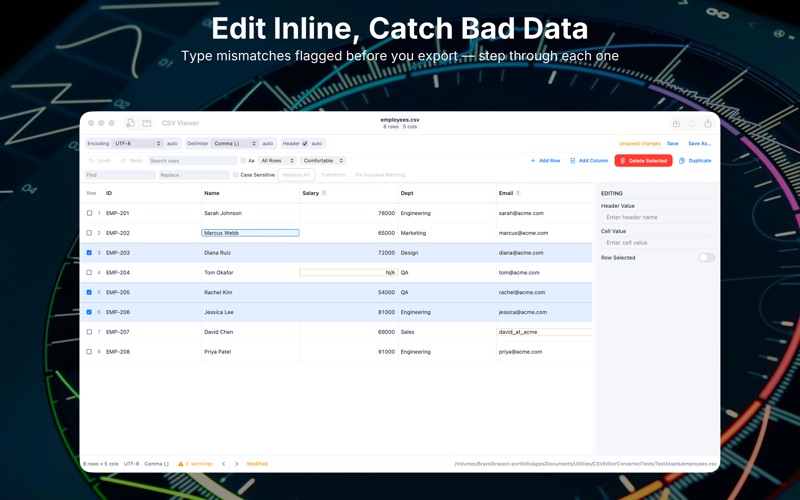
Task: Click the download/import icon in the title bar
Action: 676,123
